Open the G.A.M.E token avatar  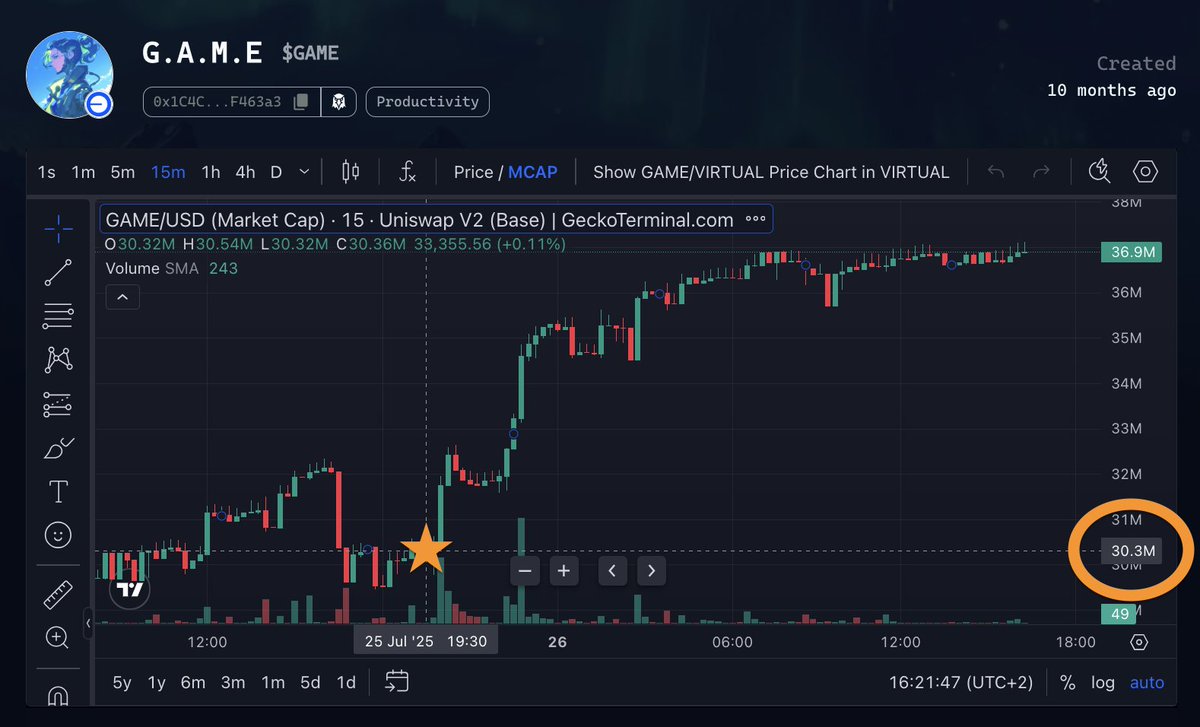69,75
